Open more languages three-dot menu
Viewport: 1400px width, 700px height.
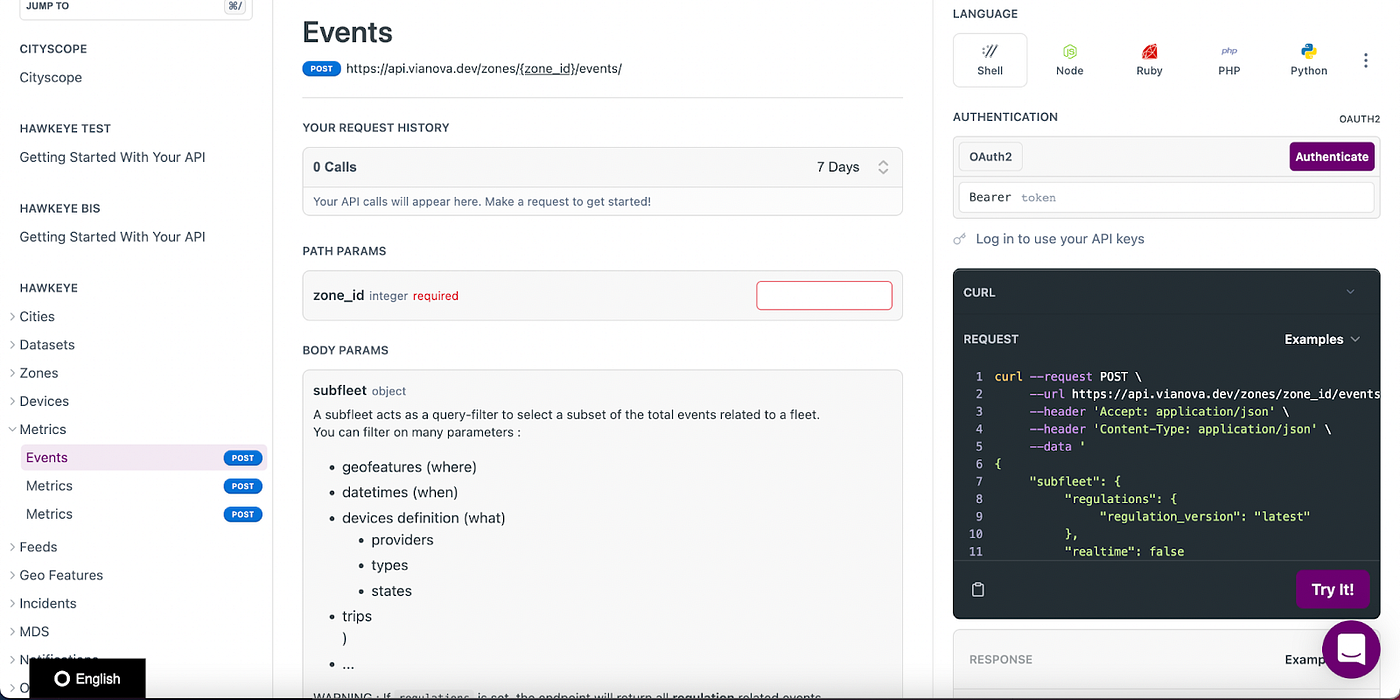click(1366, 61)
